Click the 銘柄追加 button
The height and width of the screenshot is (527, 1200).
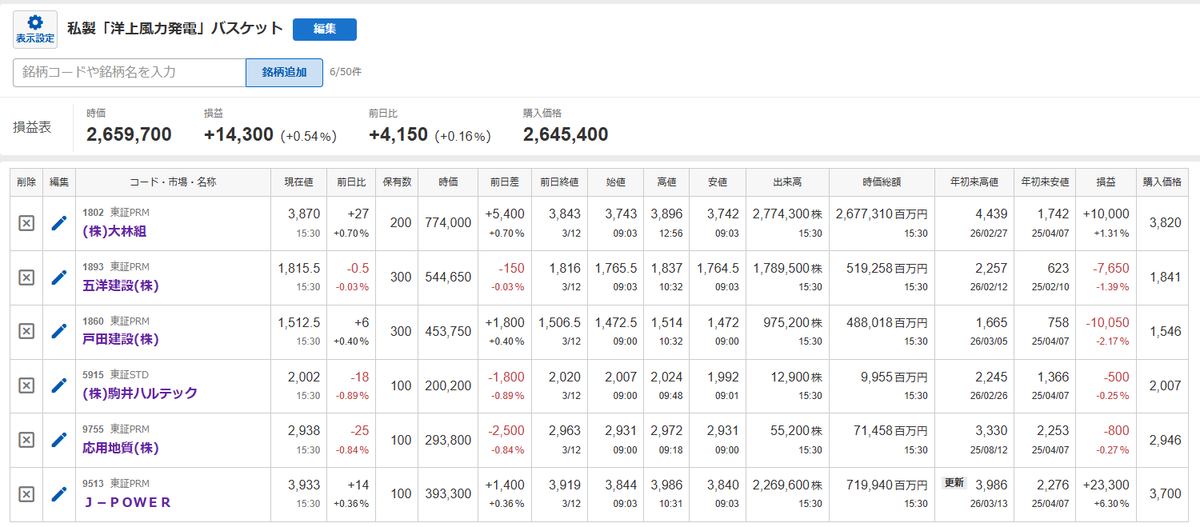[285, 72]
